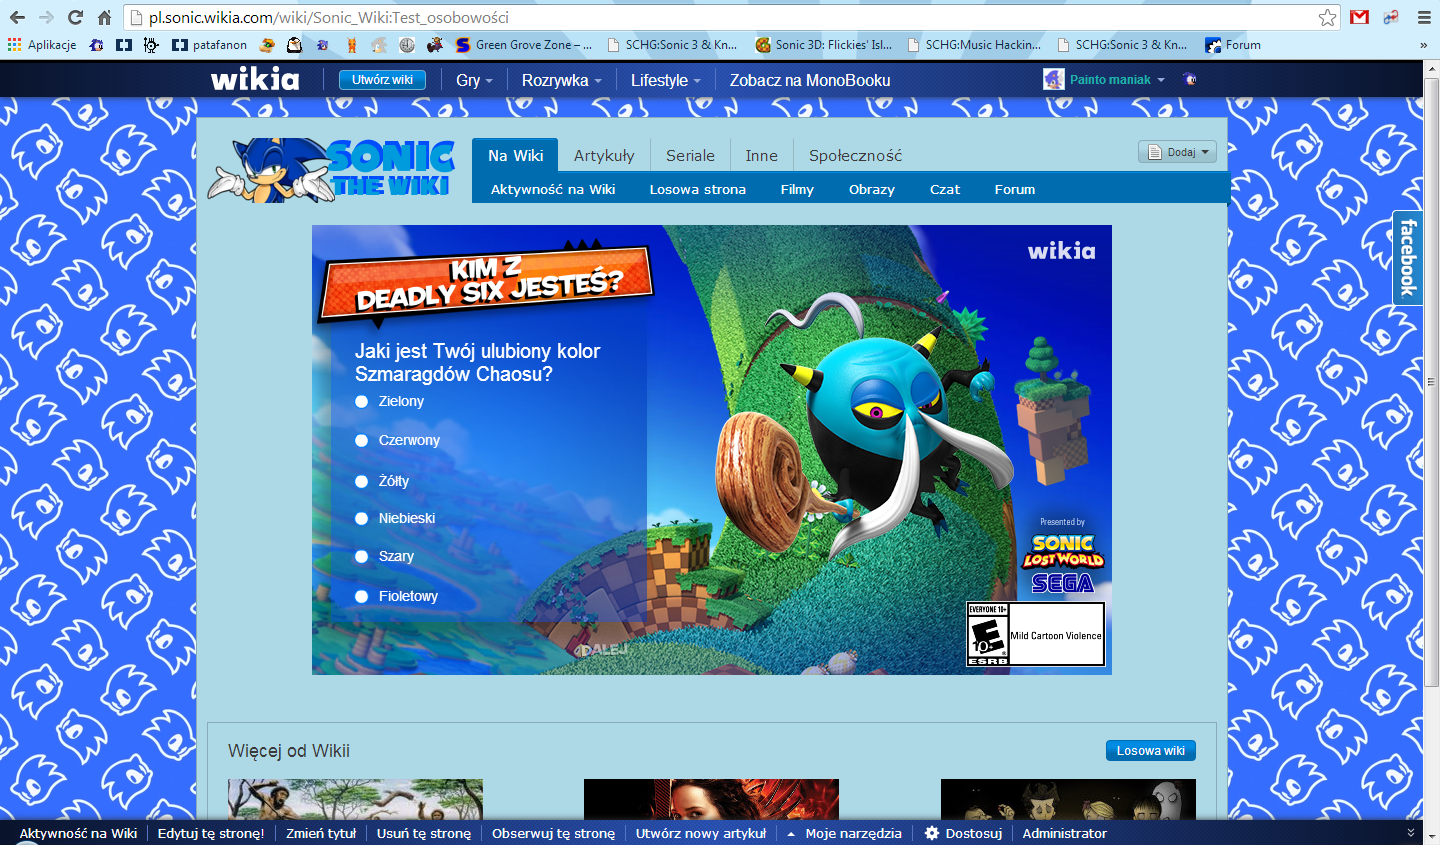Screen dimensions: 1440x845
Task: Switch to the Artykuły tab
Action: pos(604,155)
